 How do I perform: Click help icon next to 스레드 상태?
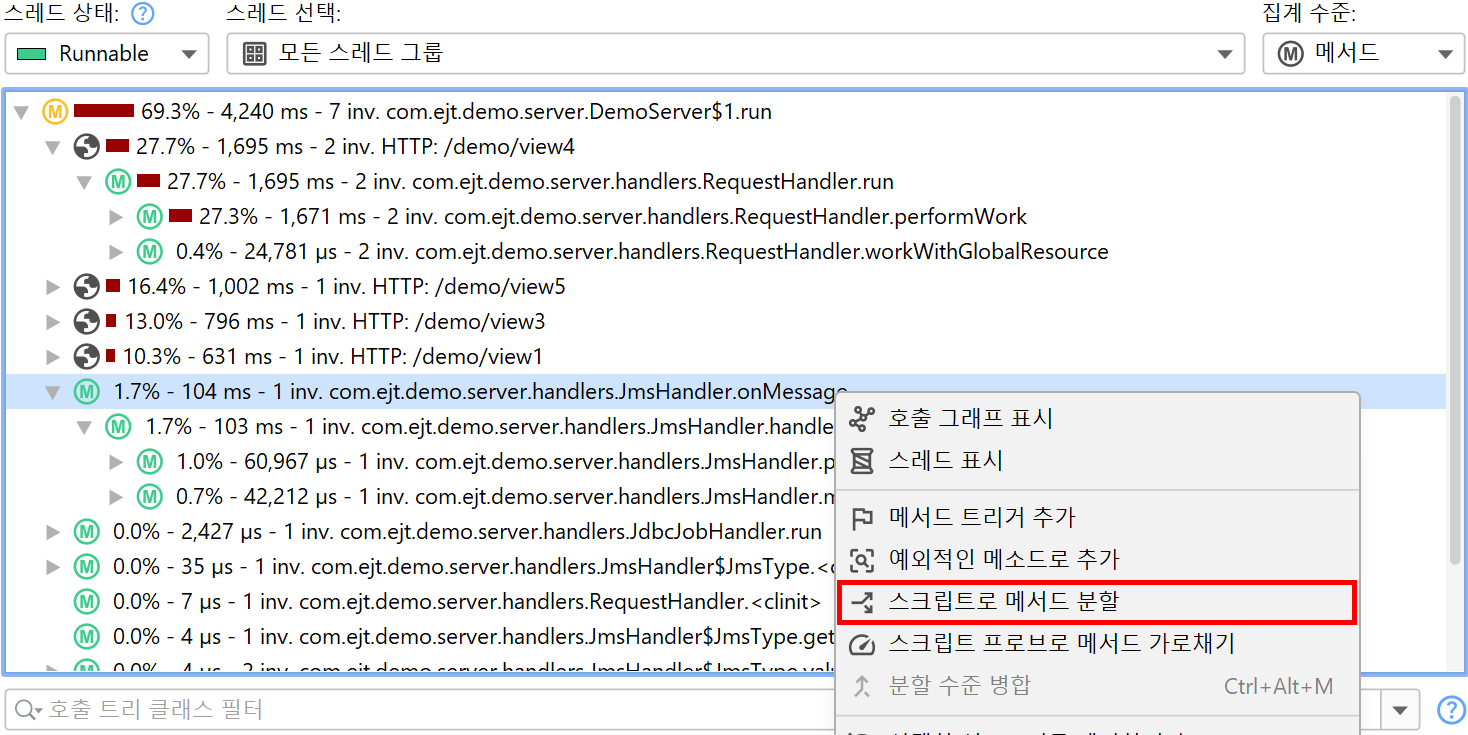point(143,14)
